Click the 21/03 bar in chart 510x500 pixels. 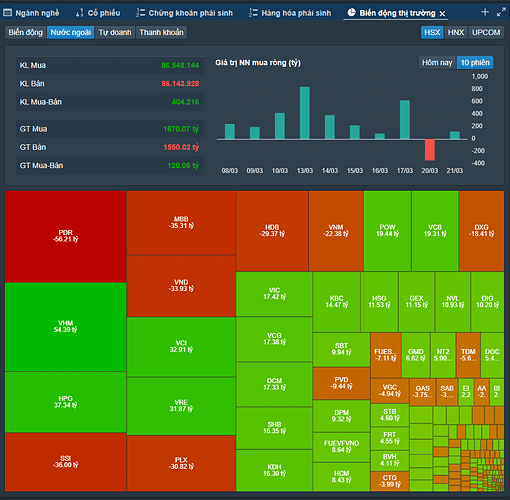click(x=455, y=135)
